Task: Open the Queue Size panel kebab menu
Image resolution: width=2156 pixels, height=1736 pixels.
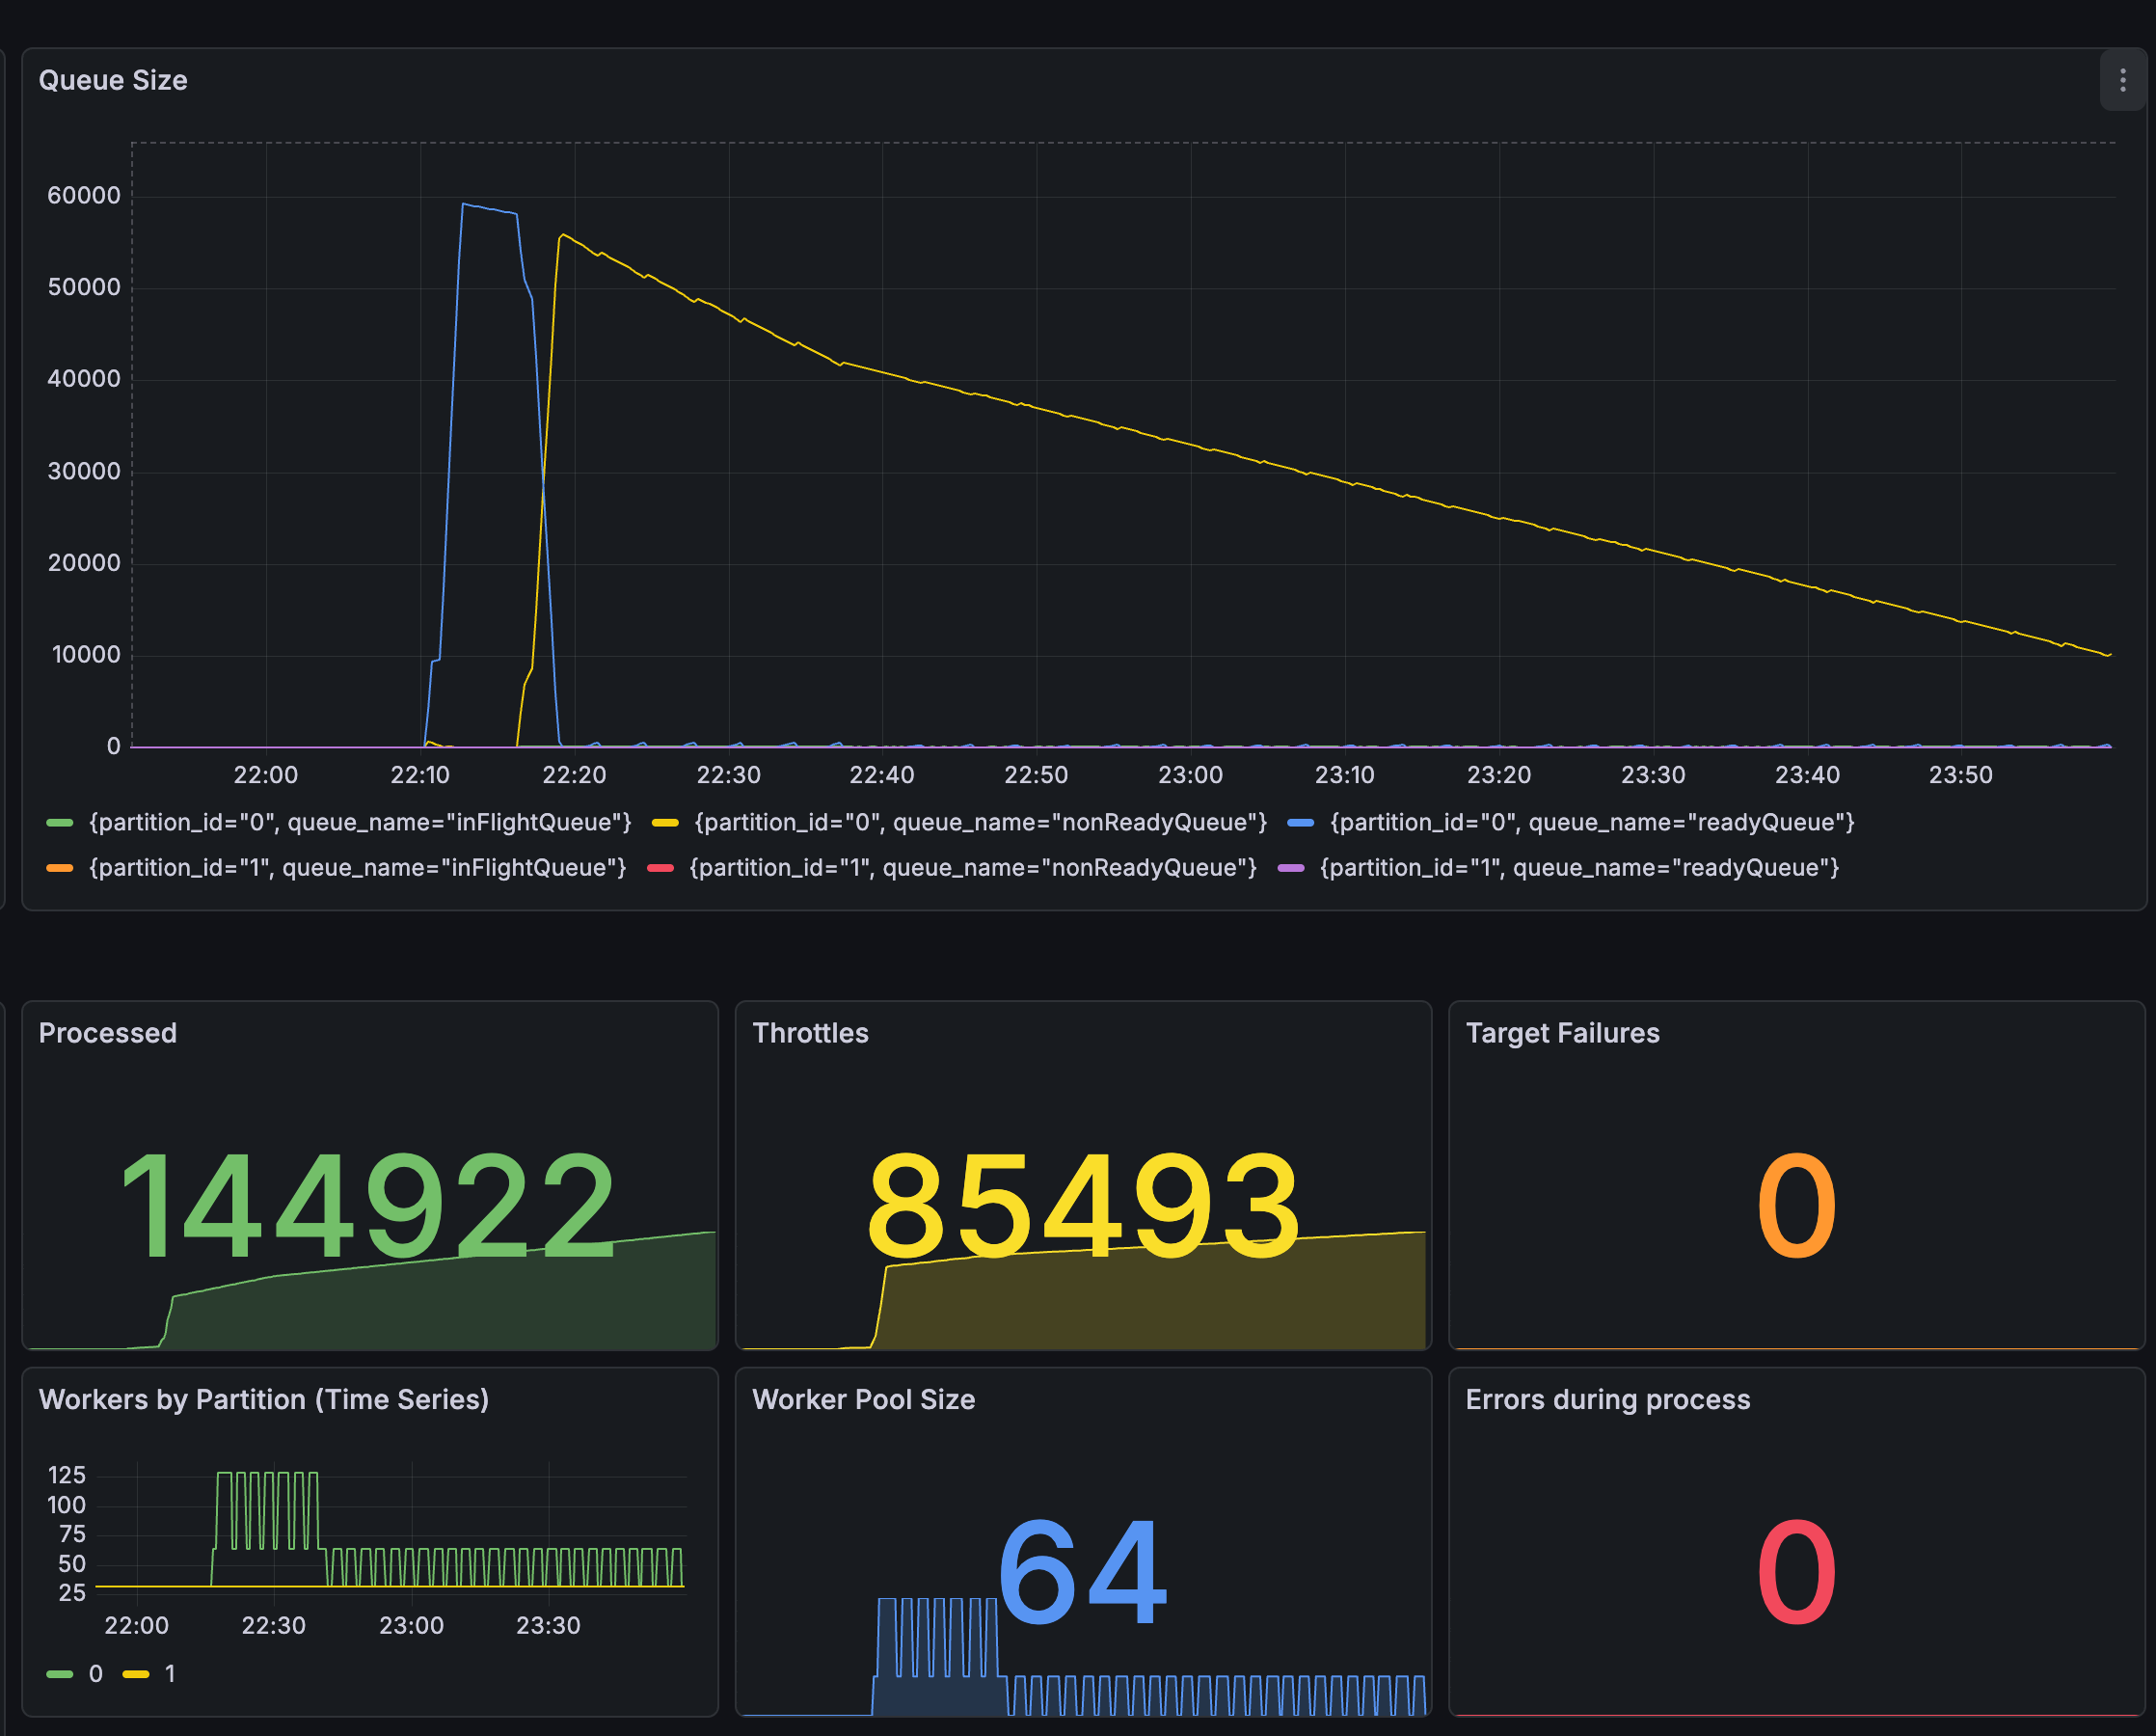Action: 2122,80
